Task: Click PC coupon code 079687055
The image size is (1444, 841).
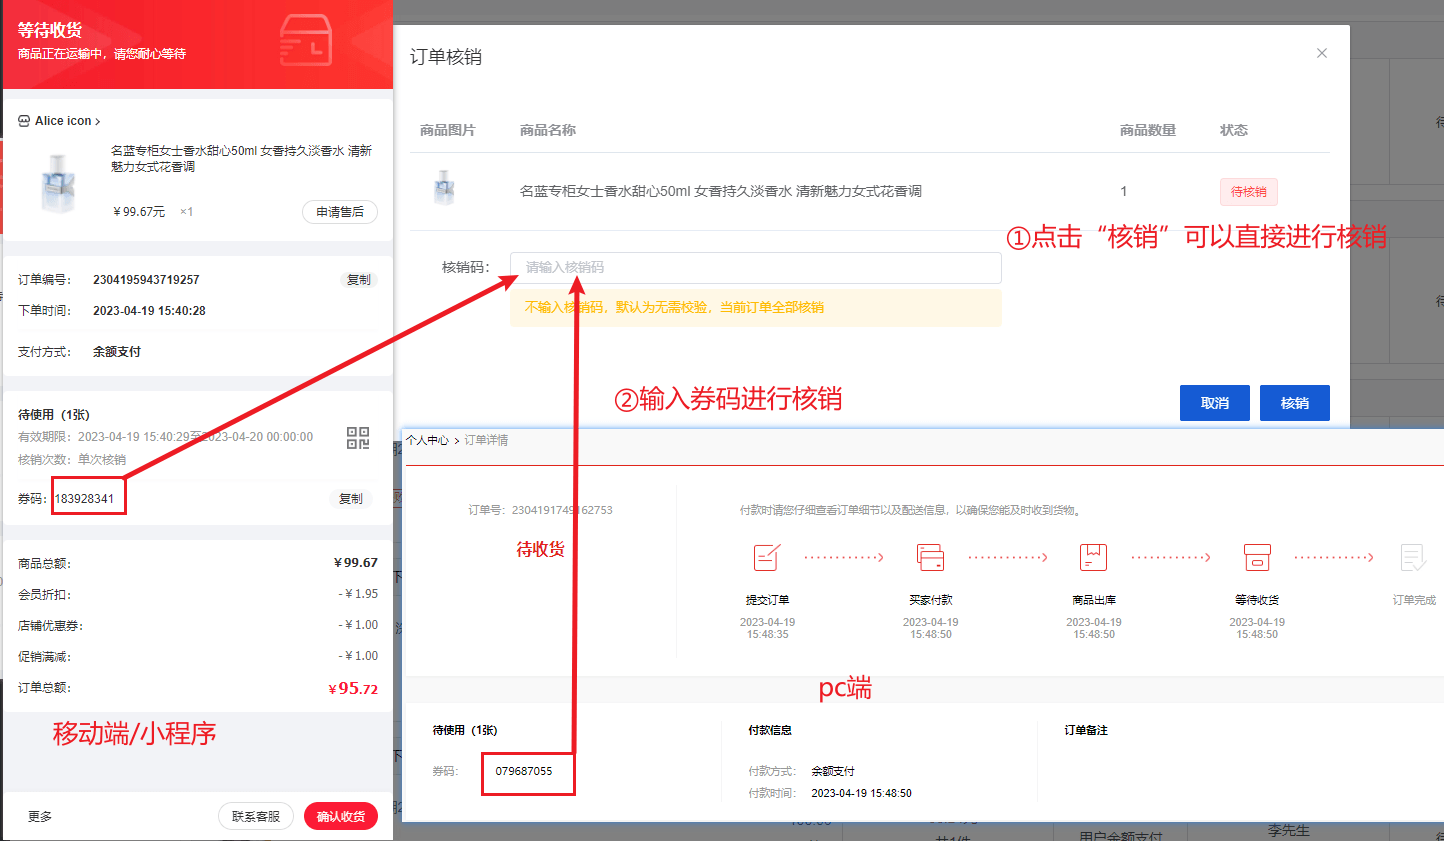Action: click(524, 771)
